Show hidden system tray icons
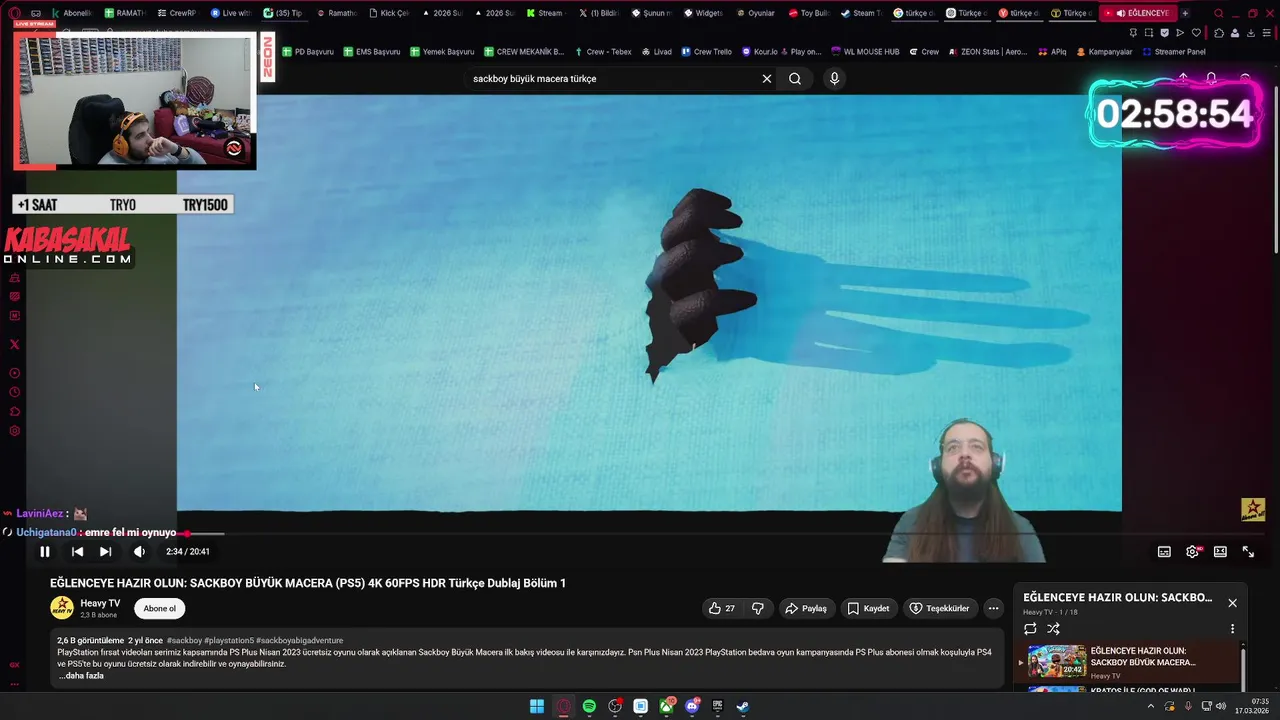Image resolution: width=1280 pixels, height=720 pixels. [x=1150, y=706]
